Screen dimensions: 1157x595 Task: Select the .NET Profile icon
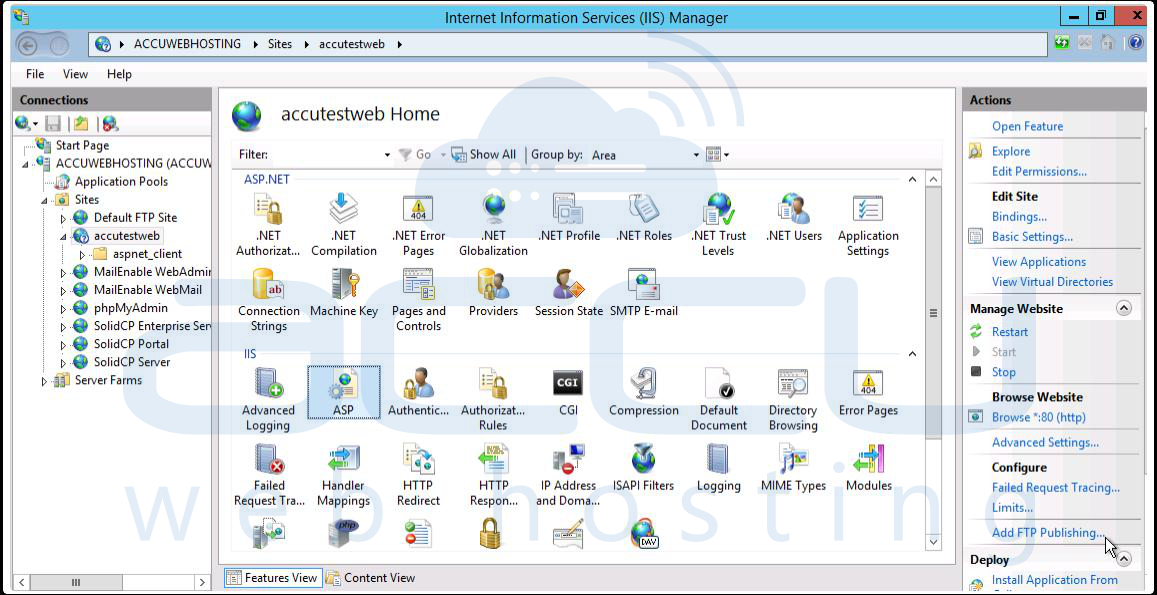(x=569, y=218)
